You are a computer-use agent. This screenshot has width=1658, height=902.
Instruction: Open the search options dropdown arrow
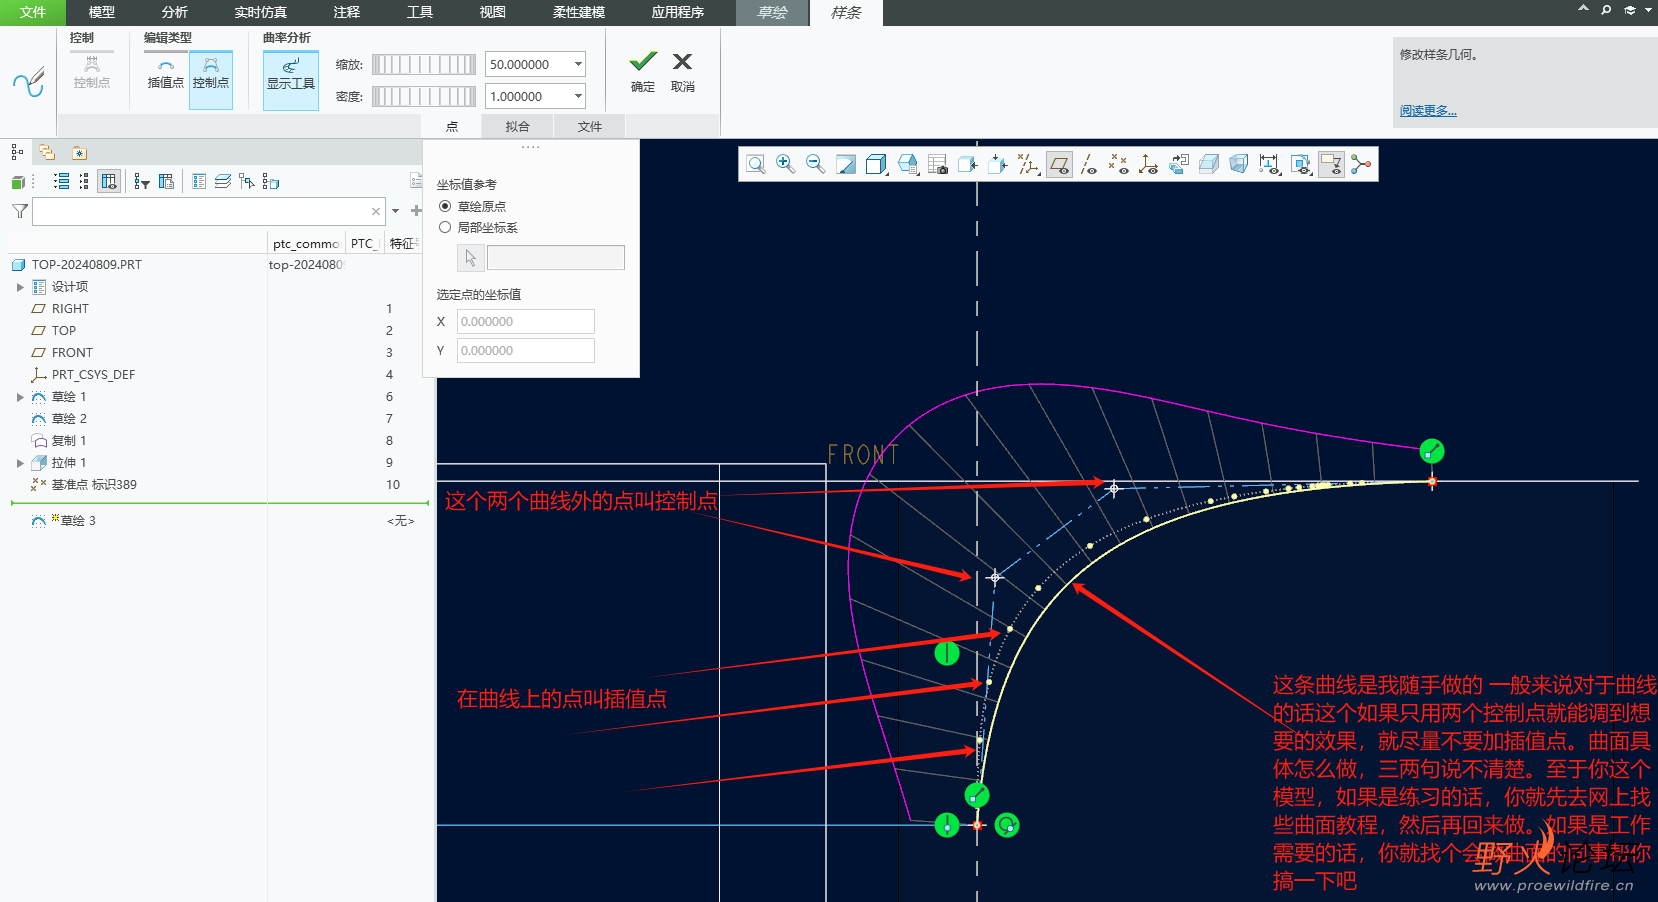tap(396, 211)
